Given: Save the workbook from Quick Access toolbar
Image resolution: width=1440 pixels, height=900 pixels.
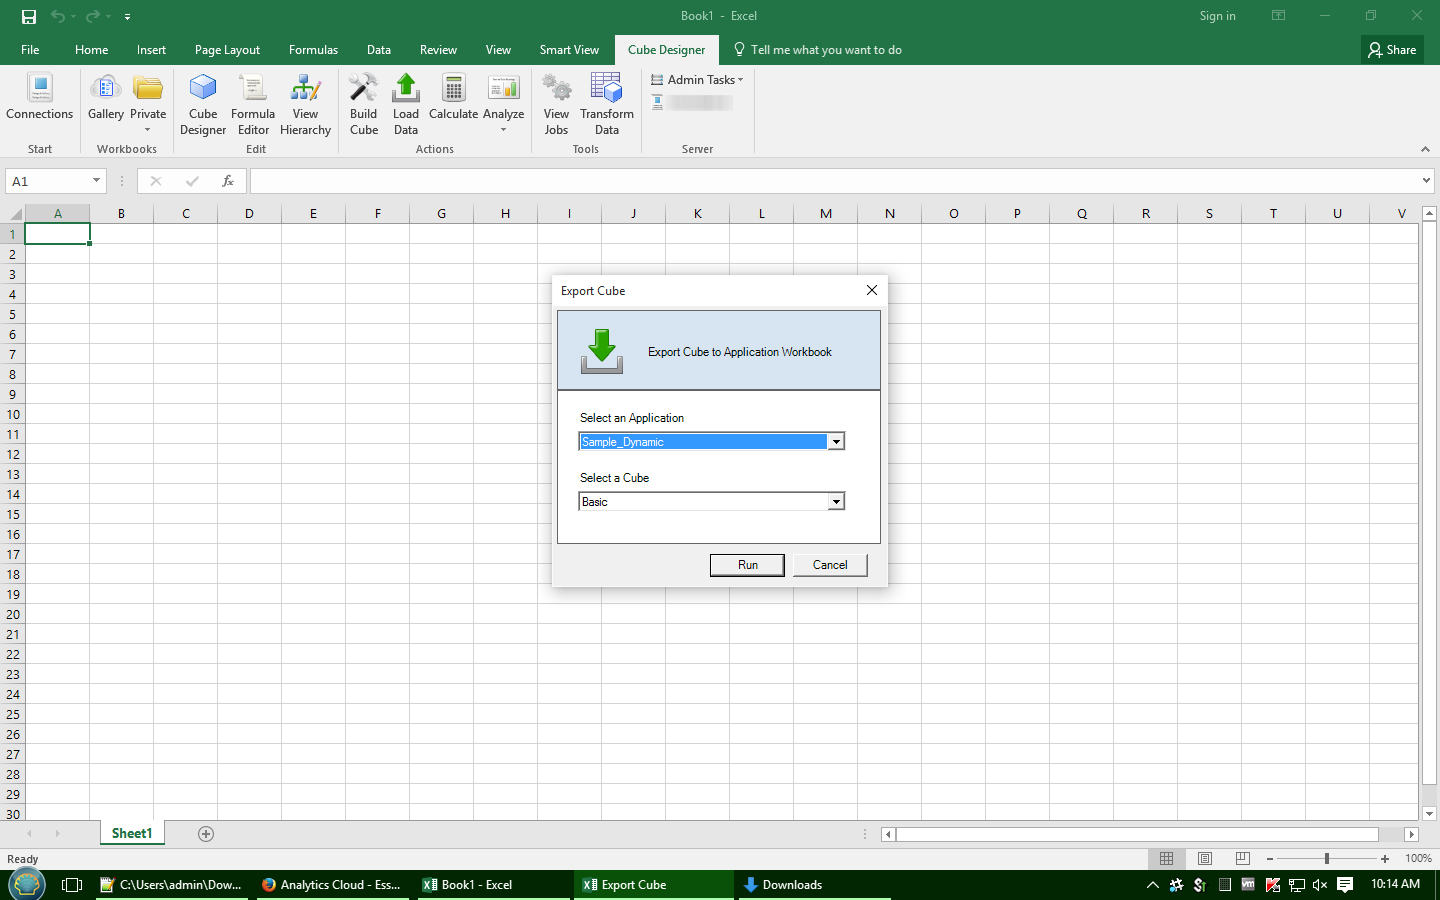Looking at the screenshot, I should [x=28, y=16].
